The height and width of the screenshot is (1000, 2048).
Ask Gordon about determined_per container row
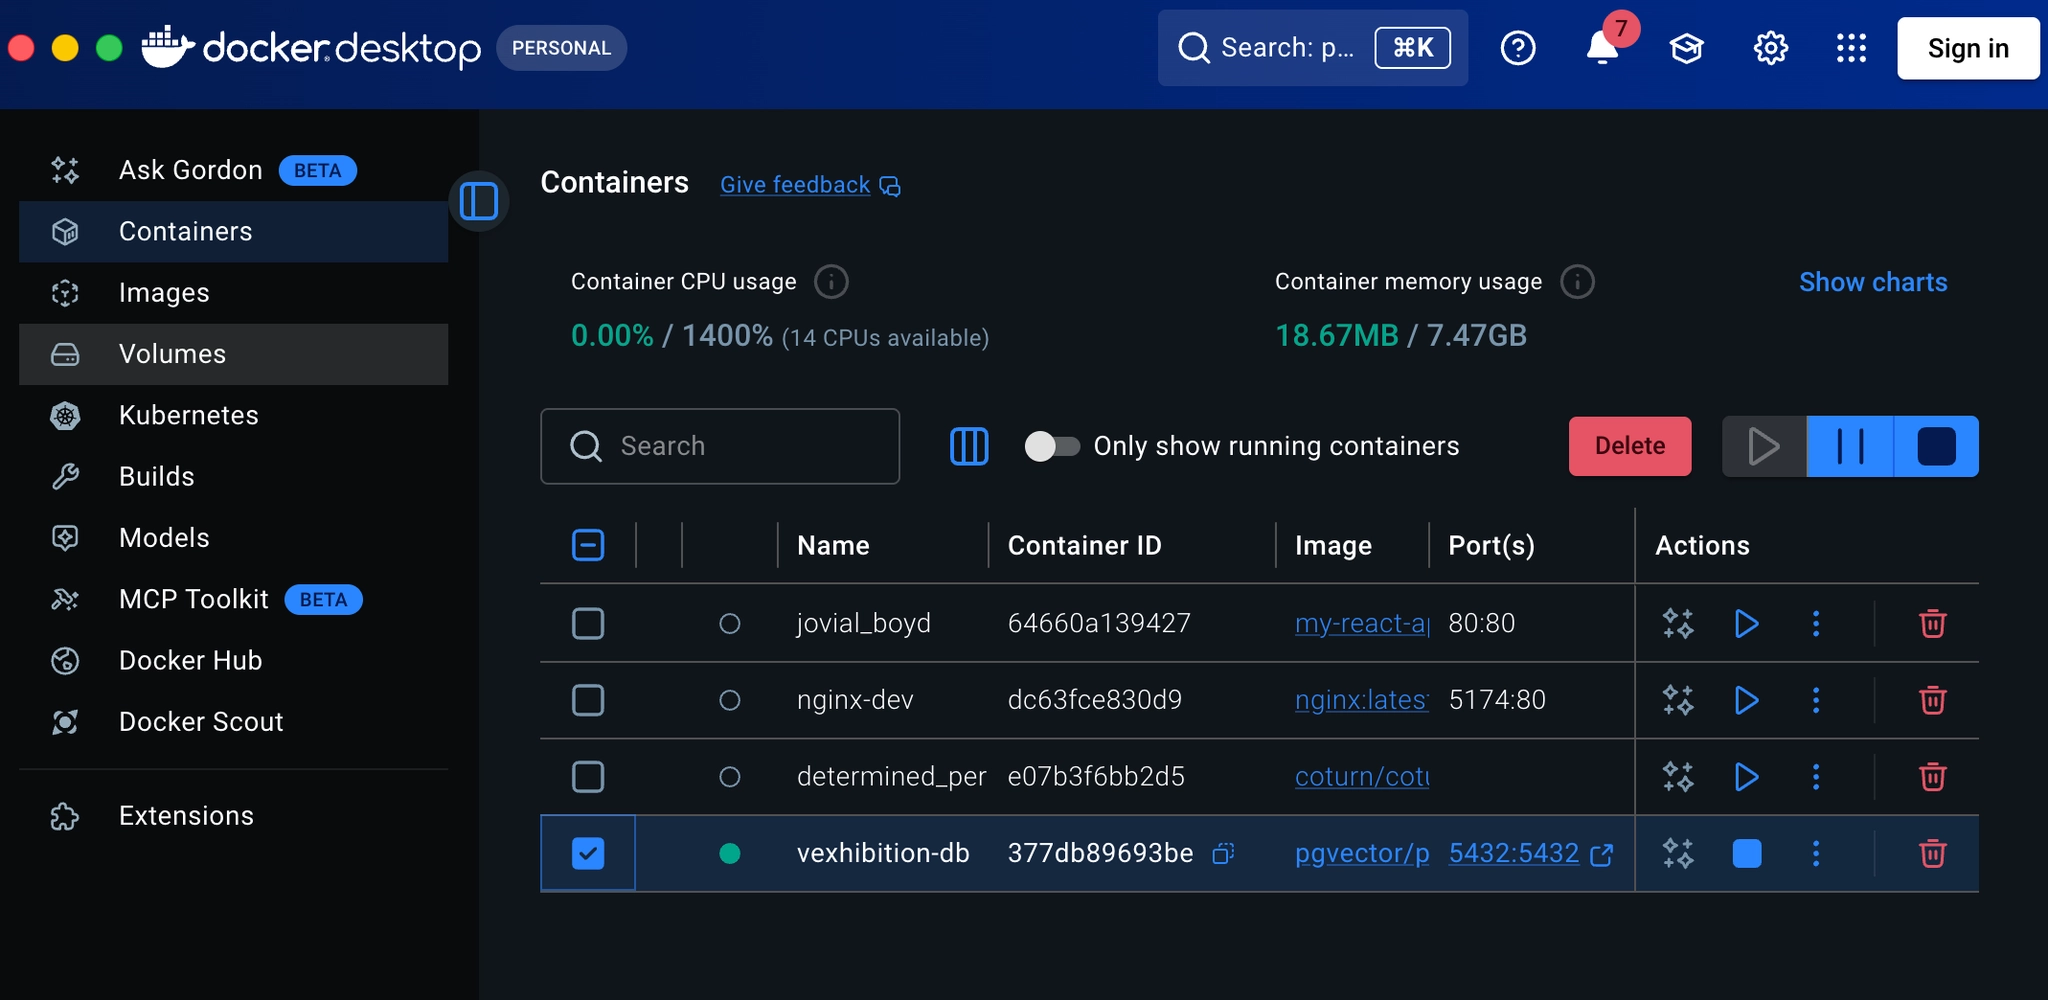click(1678, 776)
